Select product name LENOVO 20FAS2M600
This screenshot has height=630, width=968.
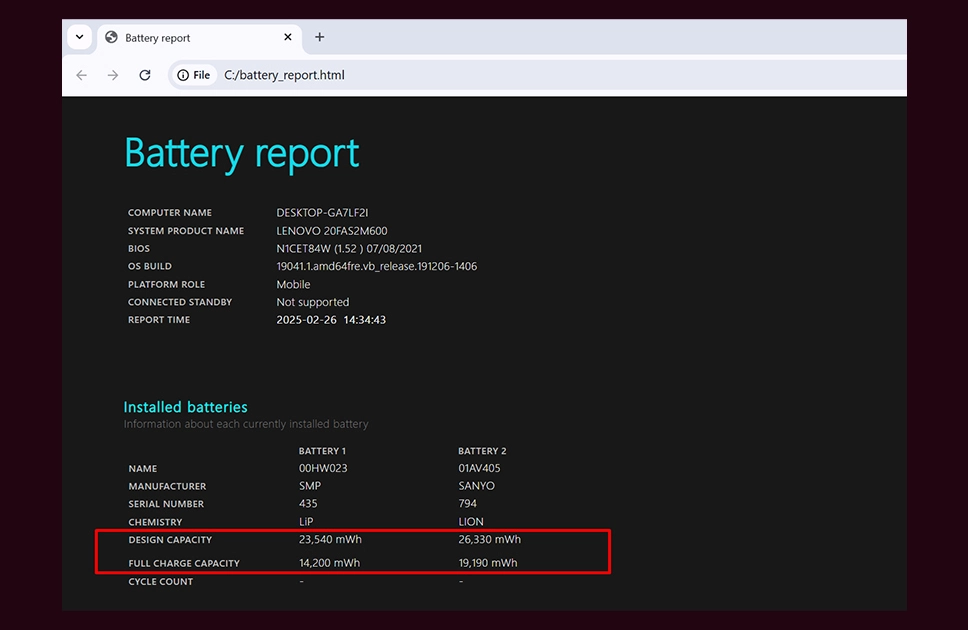[x=332, y=231]
